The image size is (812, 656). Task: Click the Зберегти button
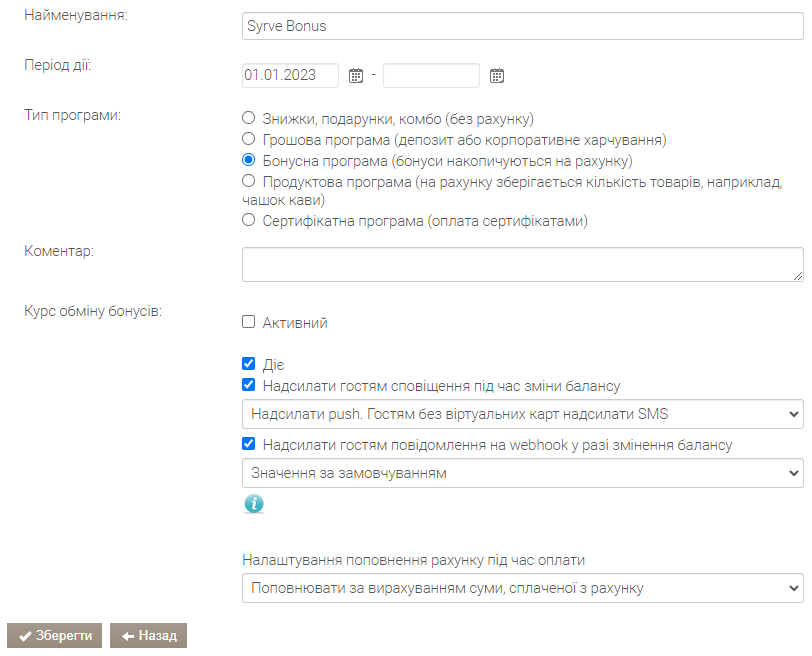tap(54, 635)
